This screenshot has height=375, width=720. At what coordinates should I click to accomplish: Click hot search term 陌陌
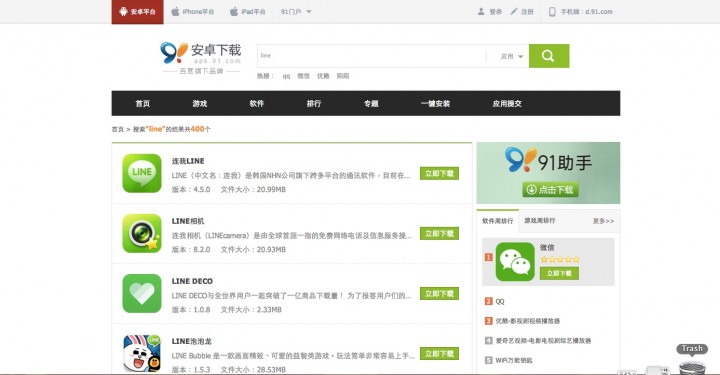click(x=343, y=76)
